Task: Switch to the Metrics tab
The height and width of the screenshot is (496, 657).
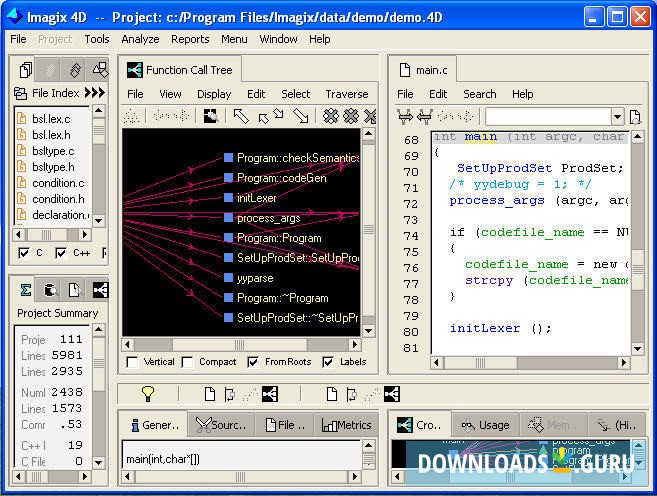Action: click(346, 425)
